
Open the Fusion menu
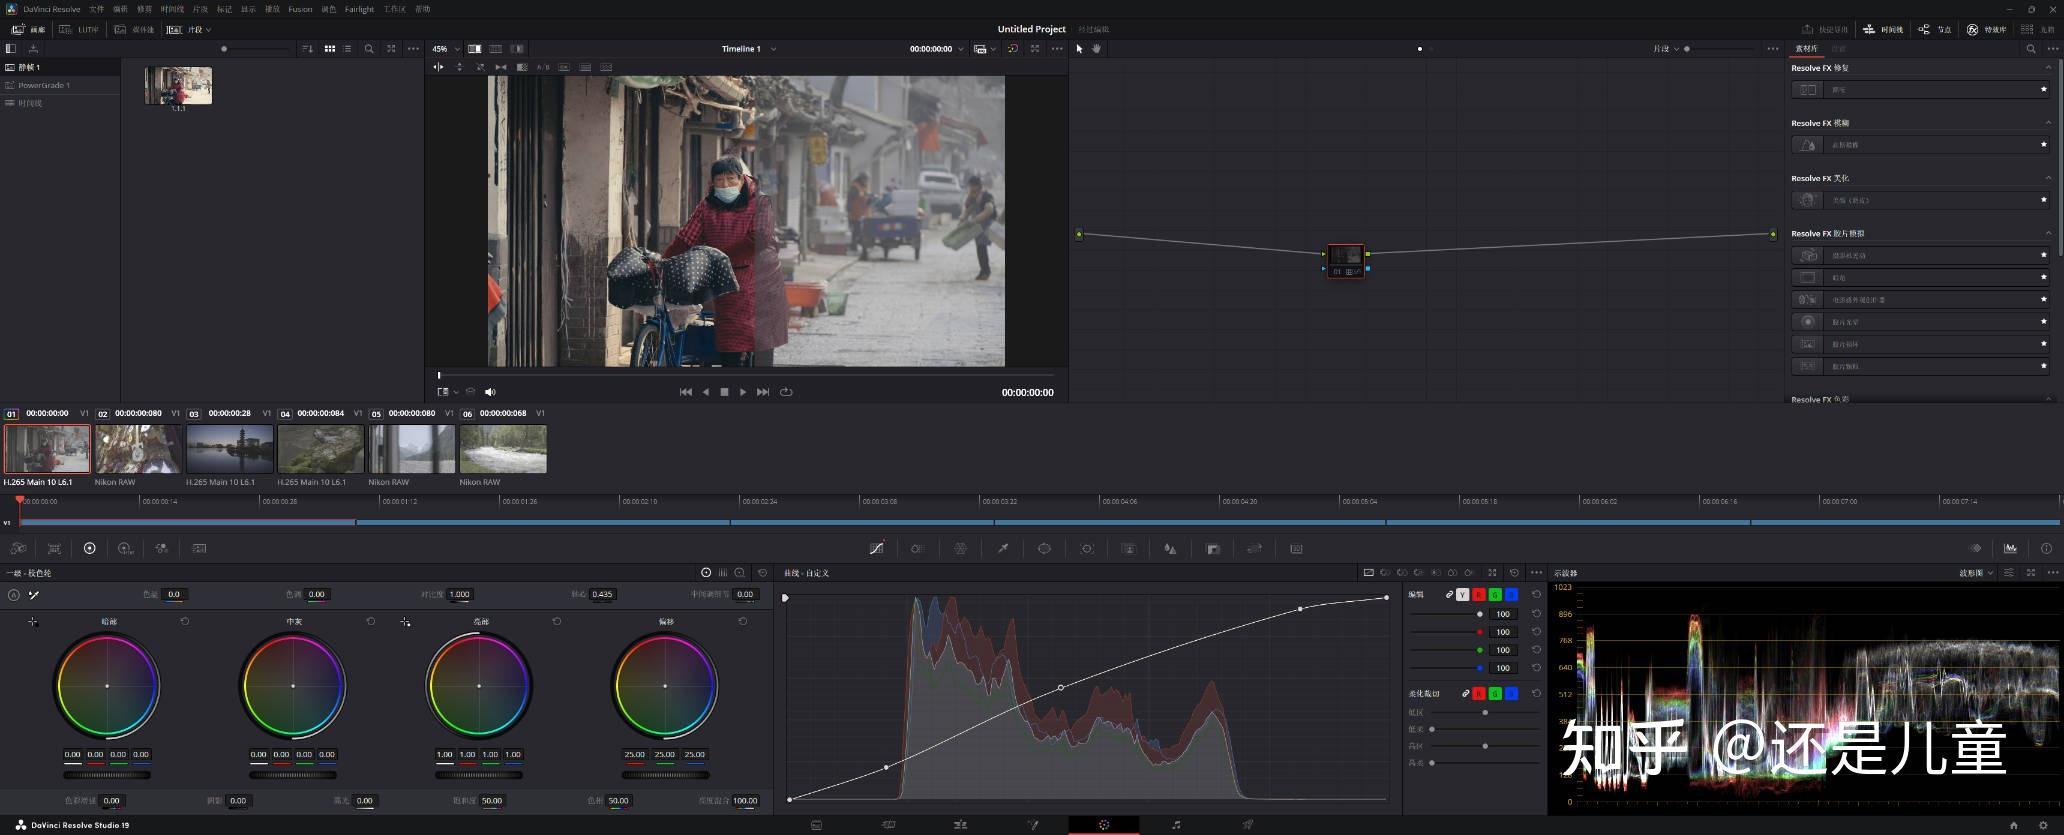point(300,9)
